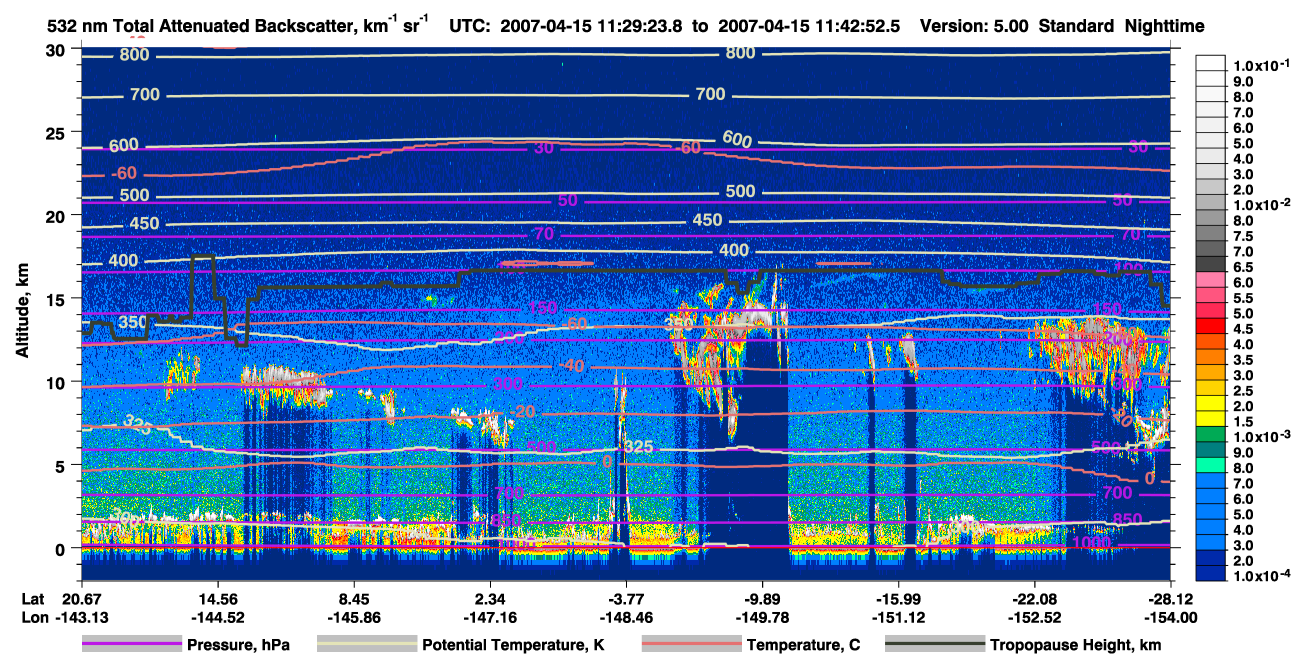Click the magenta 'Pressure, hPa' legend line
Viewport: 1300px width, 667px height.
pos(132,645)
